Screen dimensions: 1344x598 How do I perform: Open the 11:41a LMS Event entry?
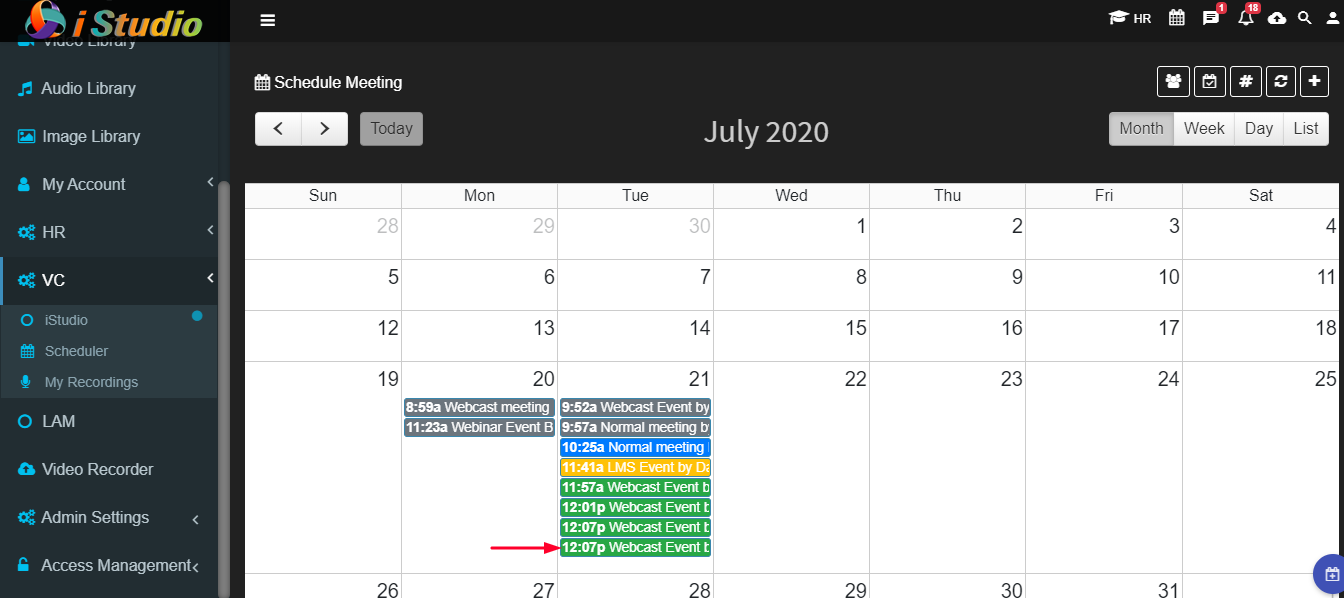pyautogui.click(x=635, y=467)
